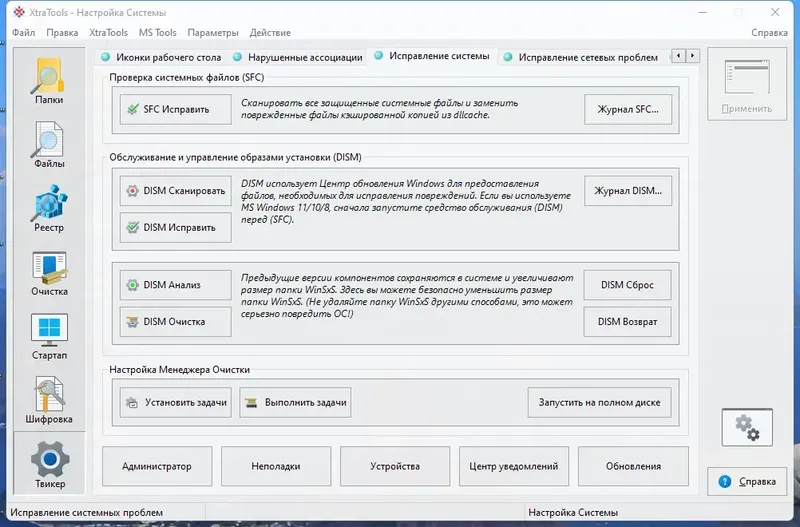Click Запустить на полном диске button
The image size is (800, 527).
click(x=599, y=403)
